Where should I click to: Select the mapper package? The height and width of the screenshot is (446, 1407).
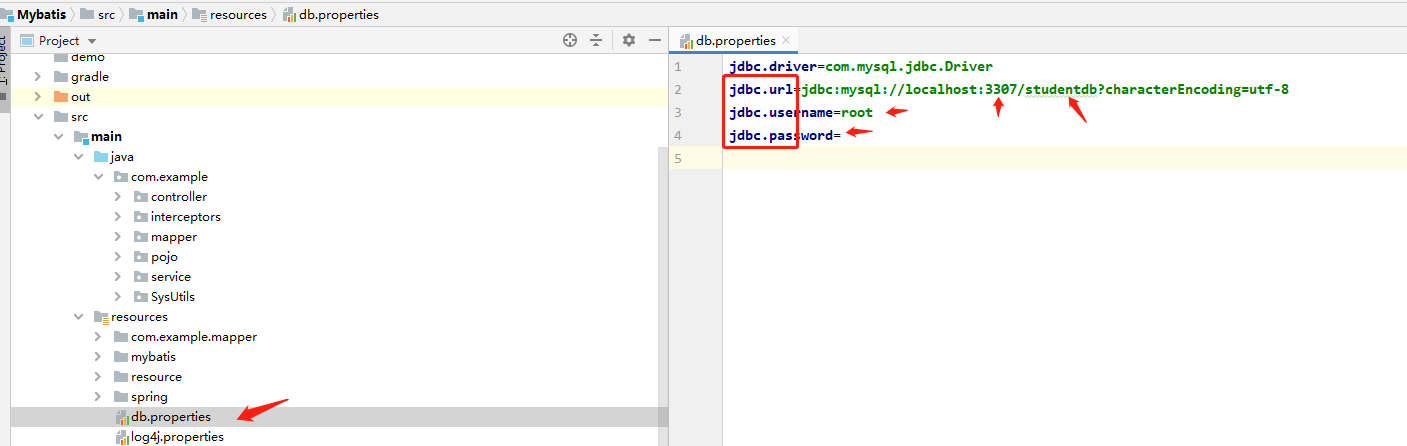coord(174,237)
